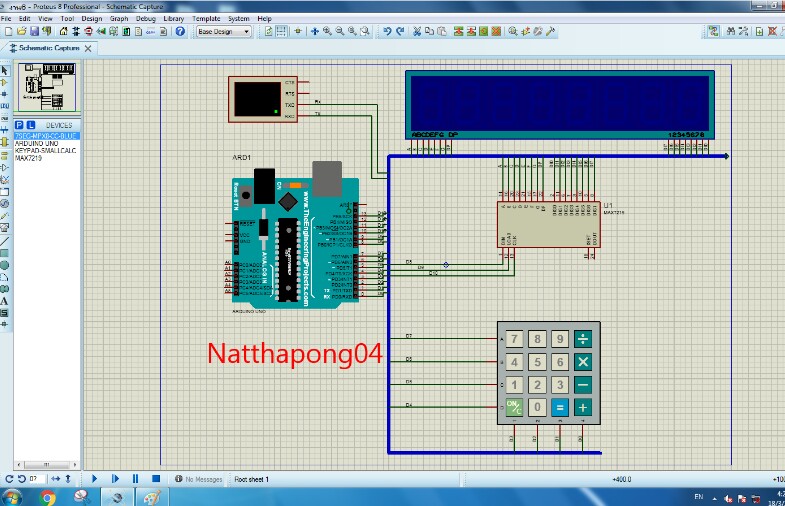The height and width of the screenshot is (506, 785).
Task: Click the New Sheet icon
Action: [x=759, y=32]
